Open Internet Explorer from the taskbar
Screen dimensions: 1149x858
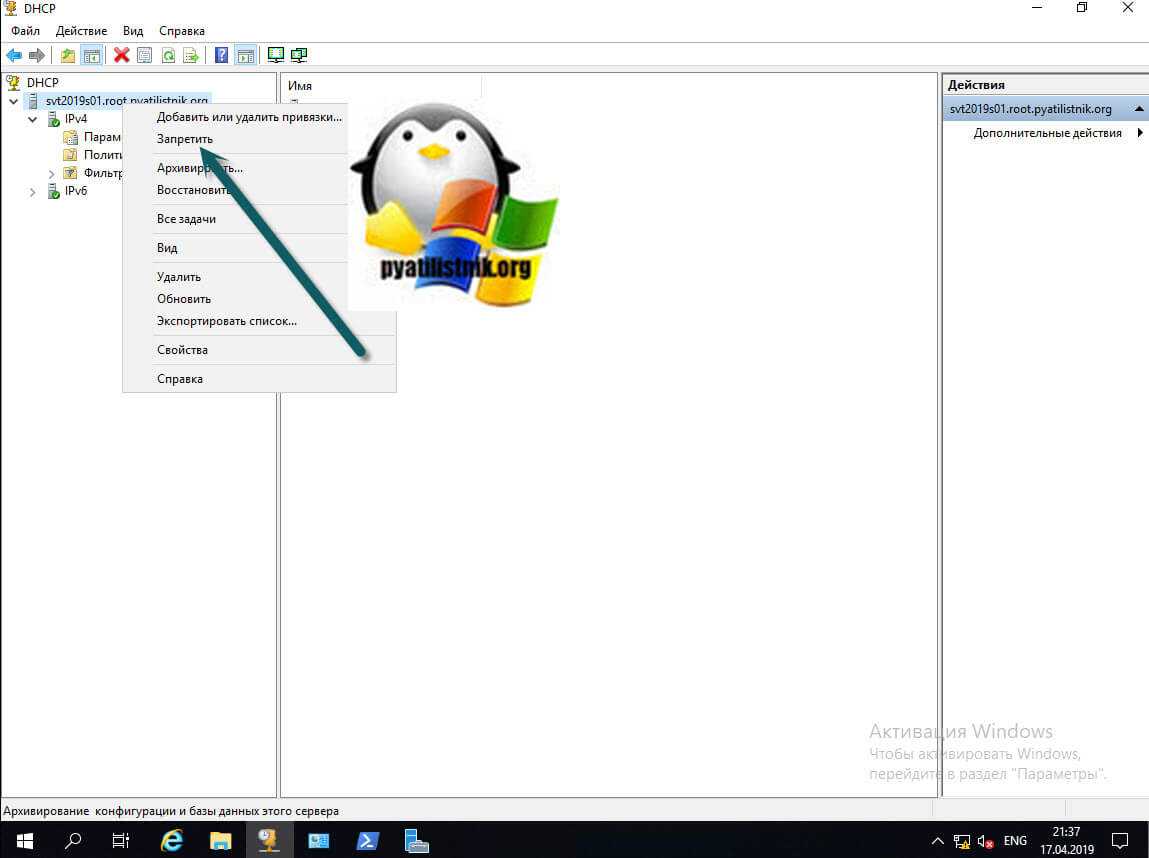tap(171, 841)
